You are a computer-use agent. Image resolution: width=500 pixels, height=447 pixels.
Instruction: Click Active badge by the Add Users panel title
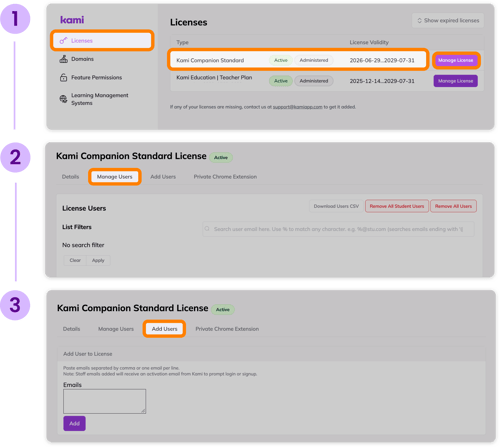[x=223, y=309]
